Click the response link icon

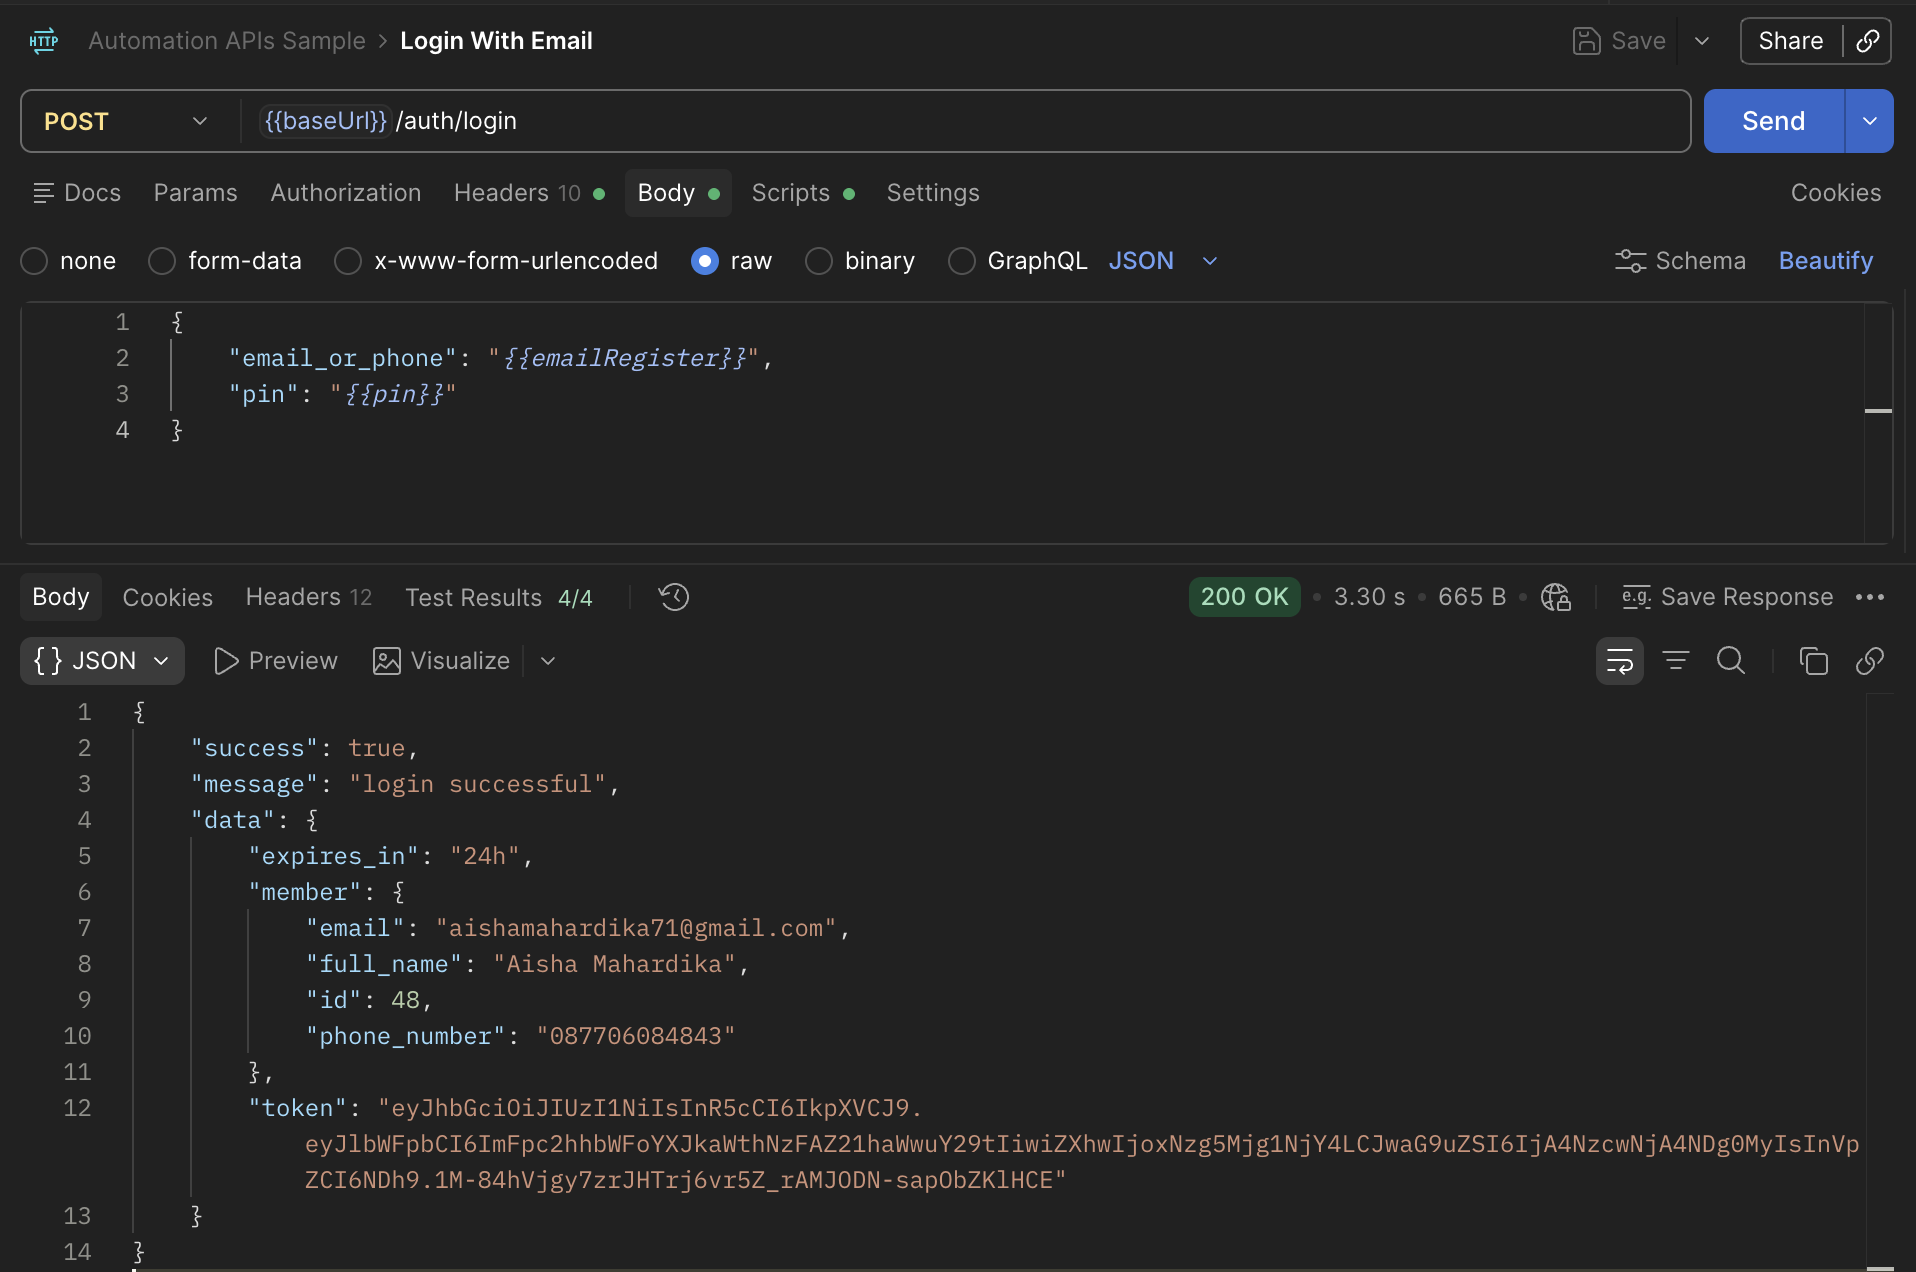[1869, 661]
